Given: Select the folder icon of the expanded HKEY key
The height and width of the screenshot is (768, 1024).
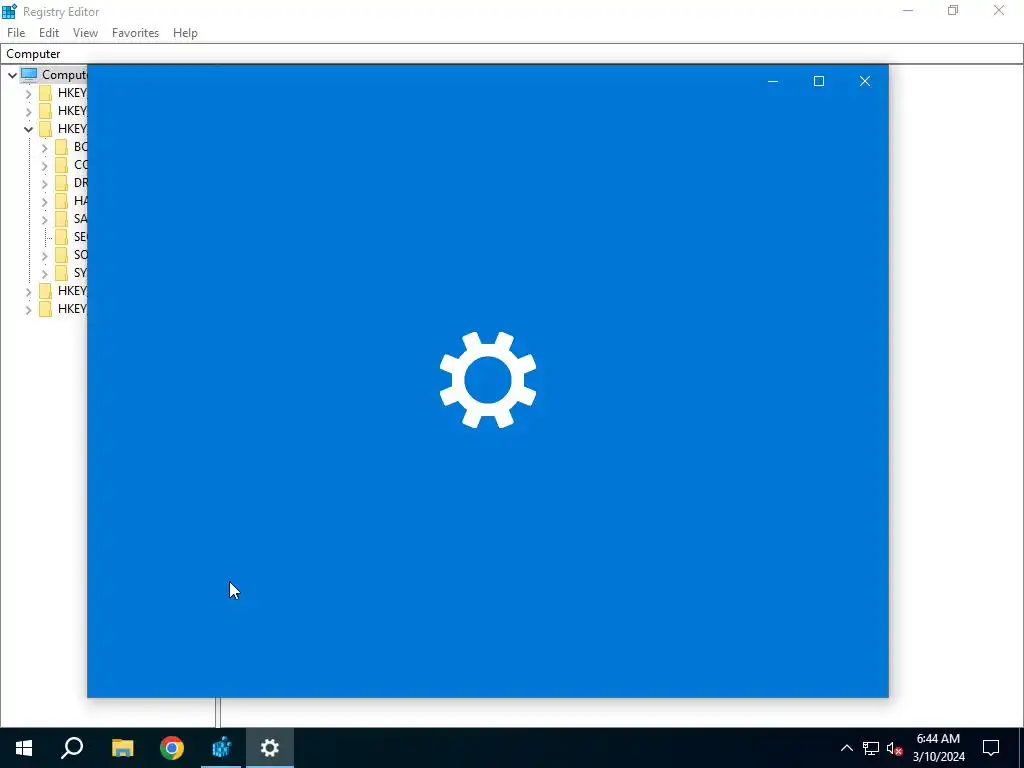Looking at the screenshot, I should 45,129.
